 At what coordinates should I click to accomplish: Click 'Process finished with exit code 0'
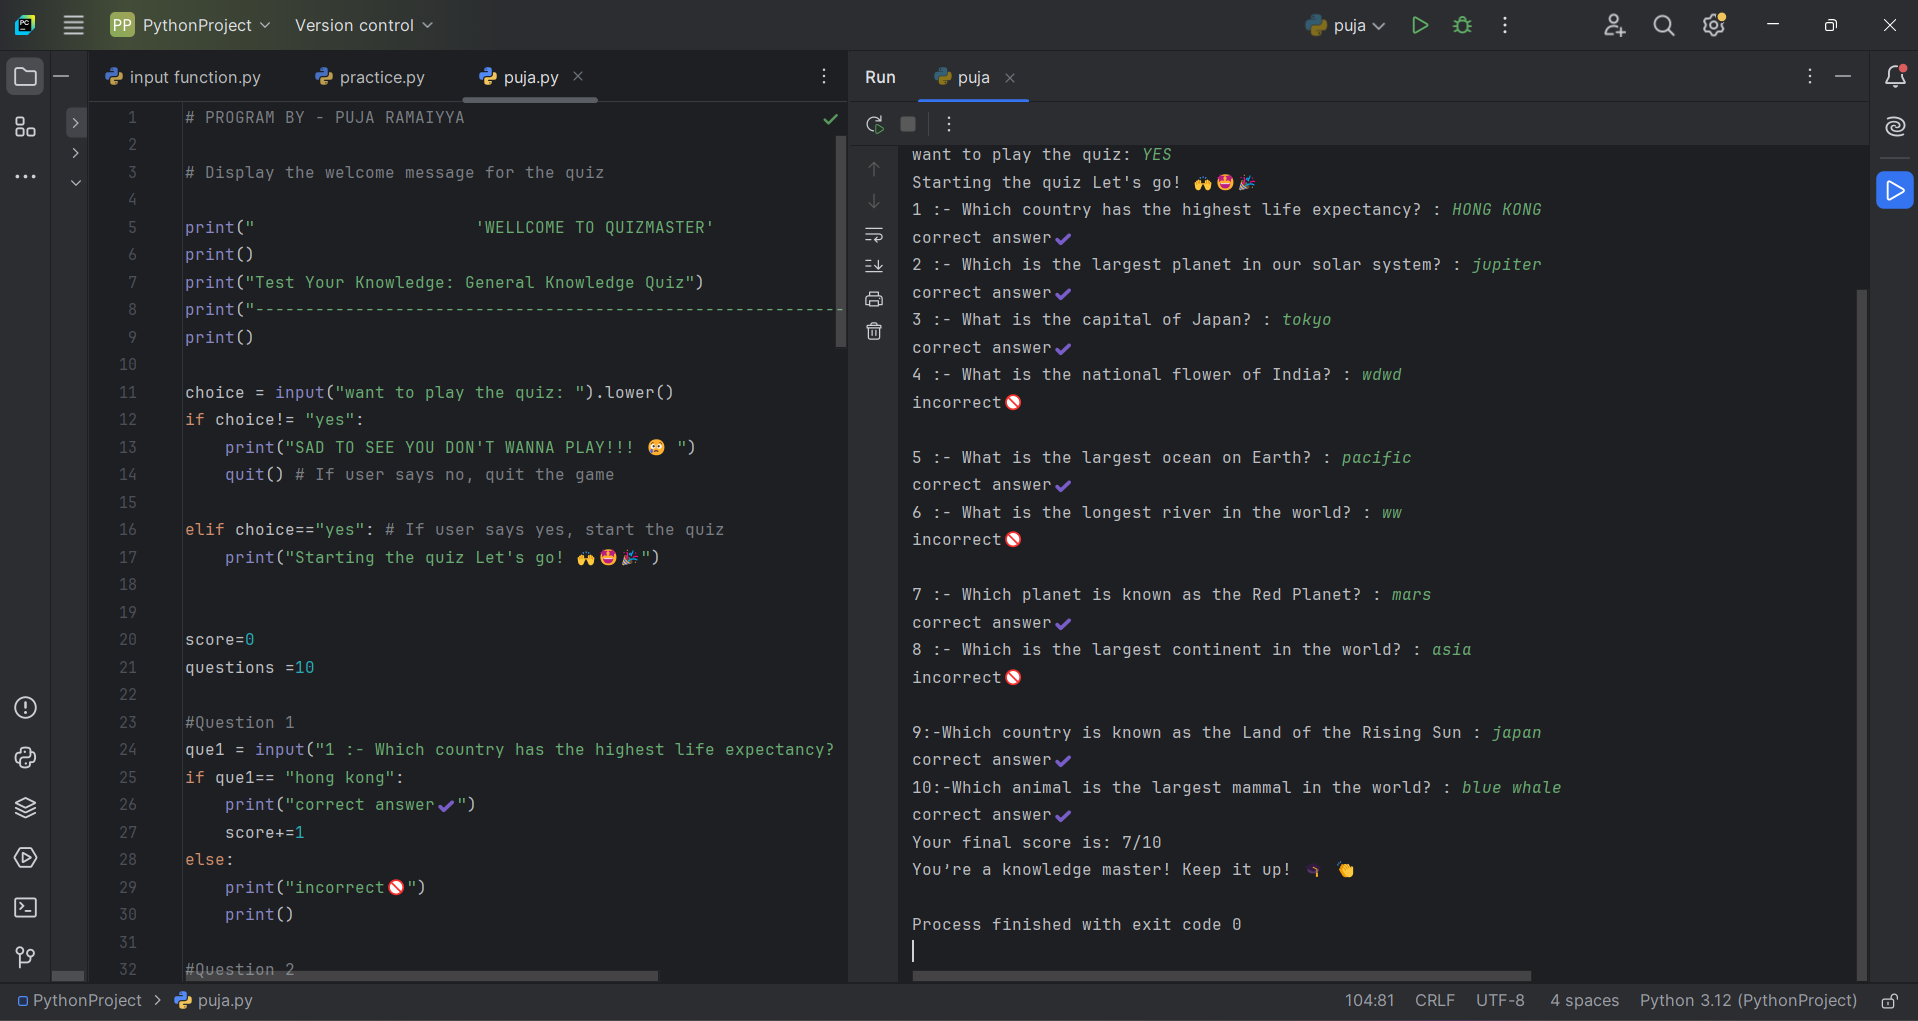pos(1076,925)
